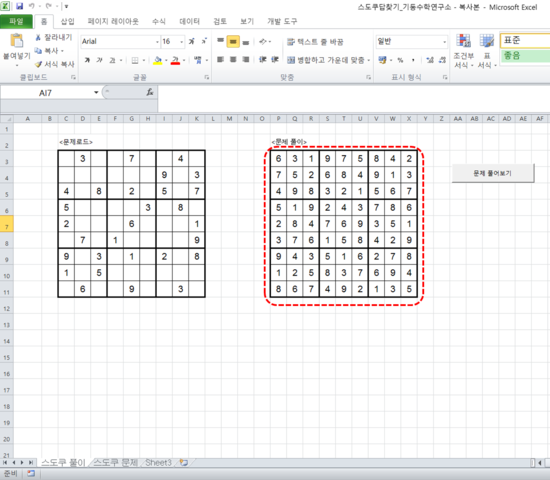Apply red font color
The width and height of the screenshot is (550, 480).
point(175,60)
